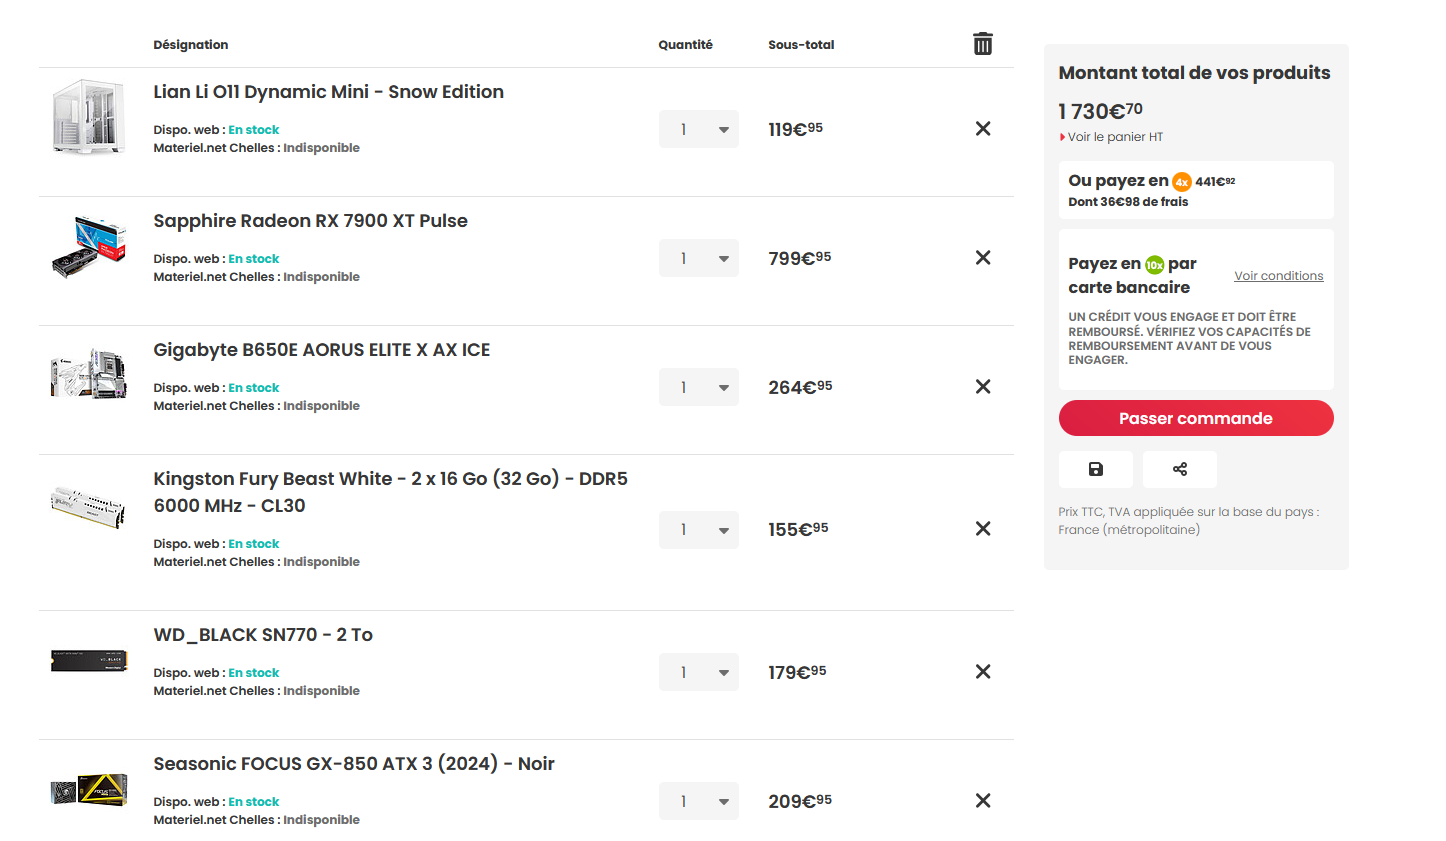Open the Voir conditions link
Screen dimensions: 1446x841
pyautogui.click(x=1278, y=276)
